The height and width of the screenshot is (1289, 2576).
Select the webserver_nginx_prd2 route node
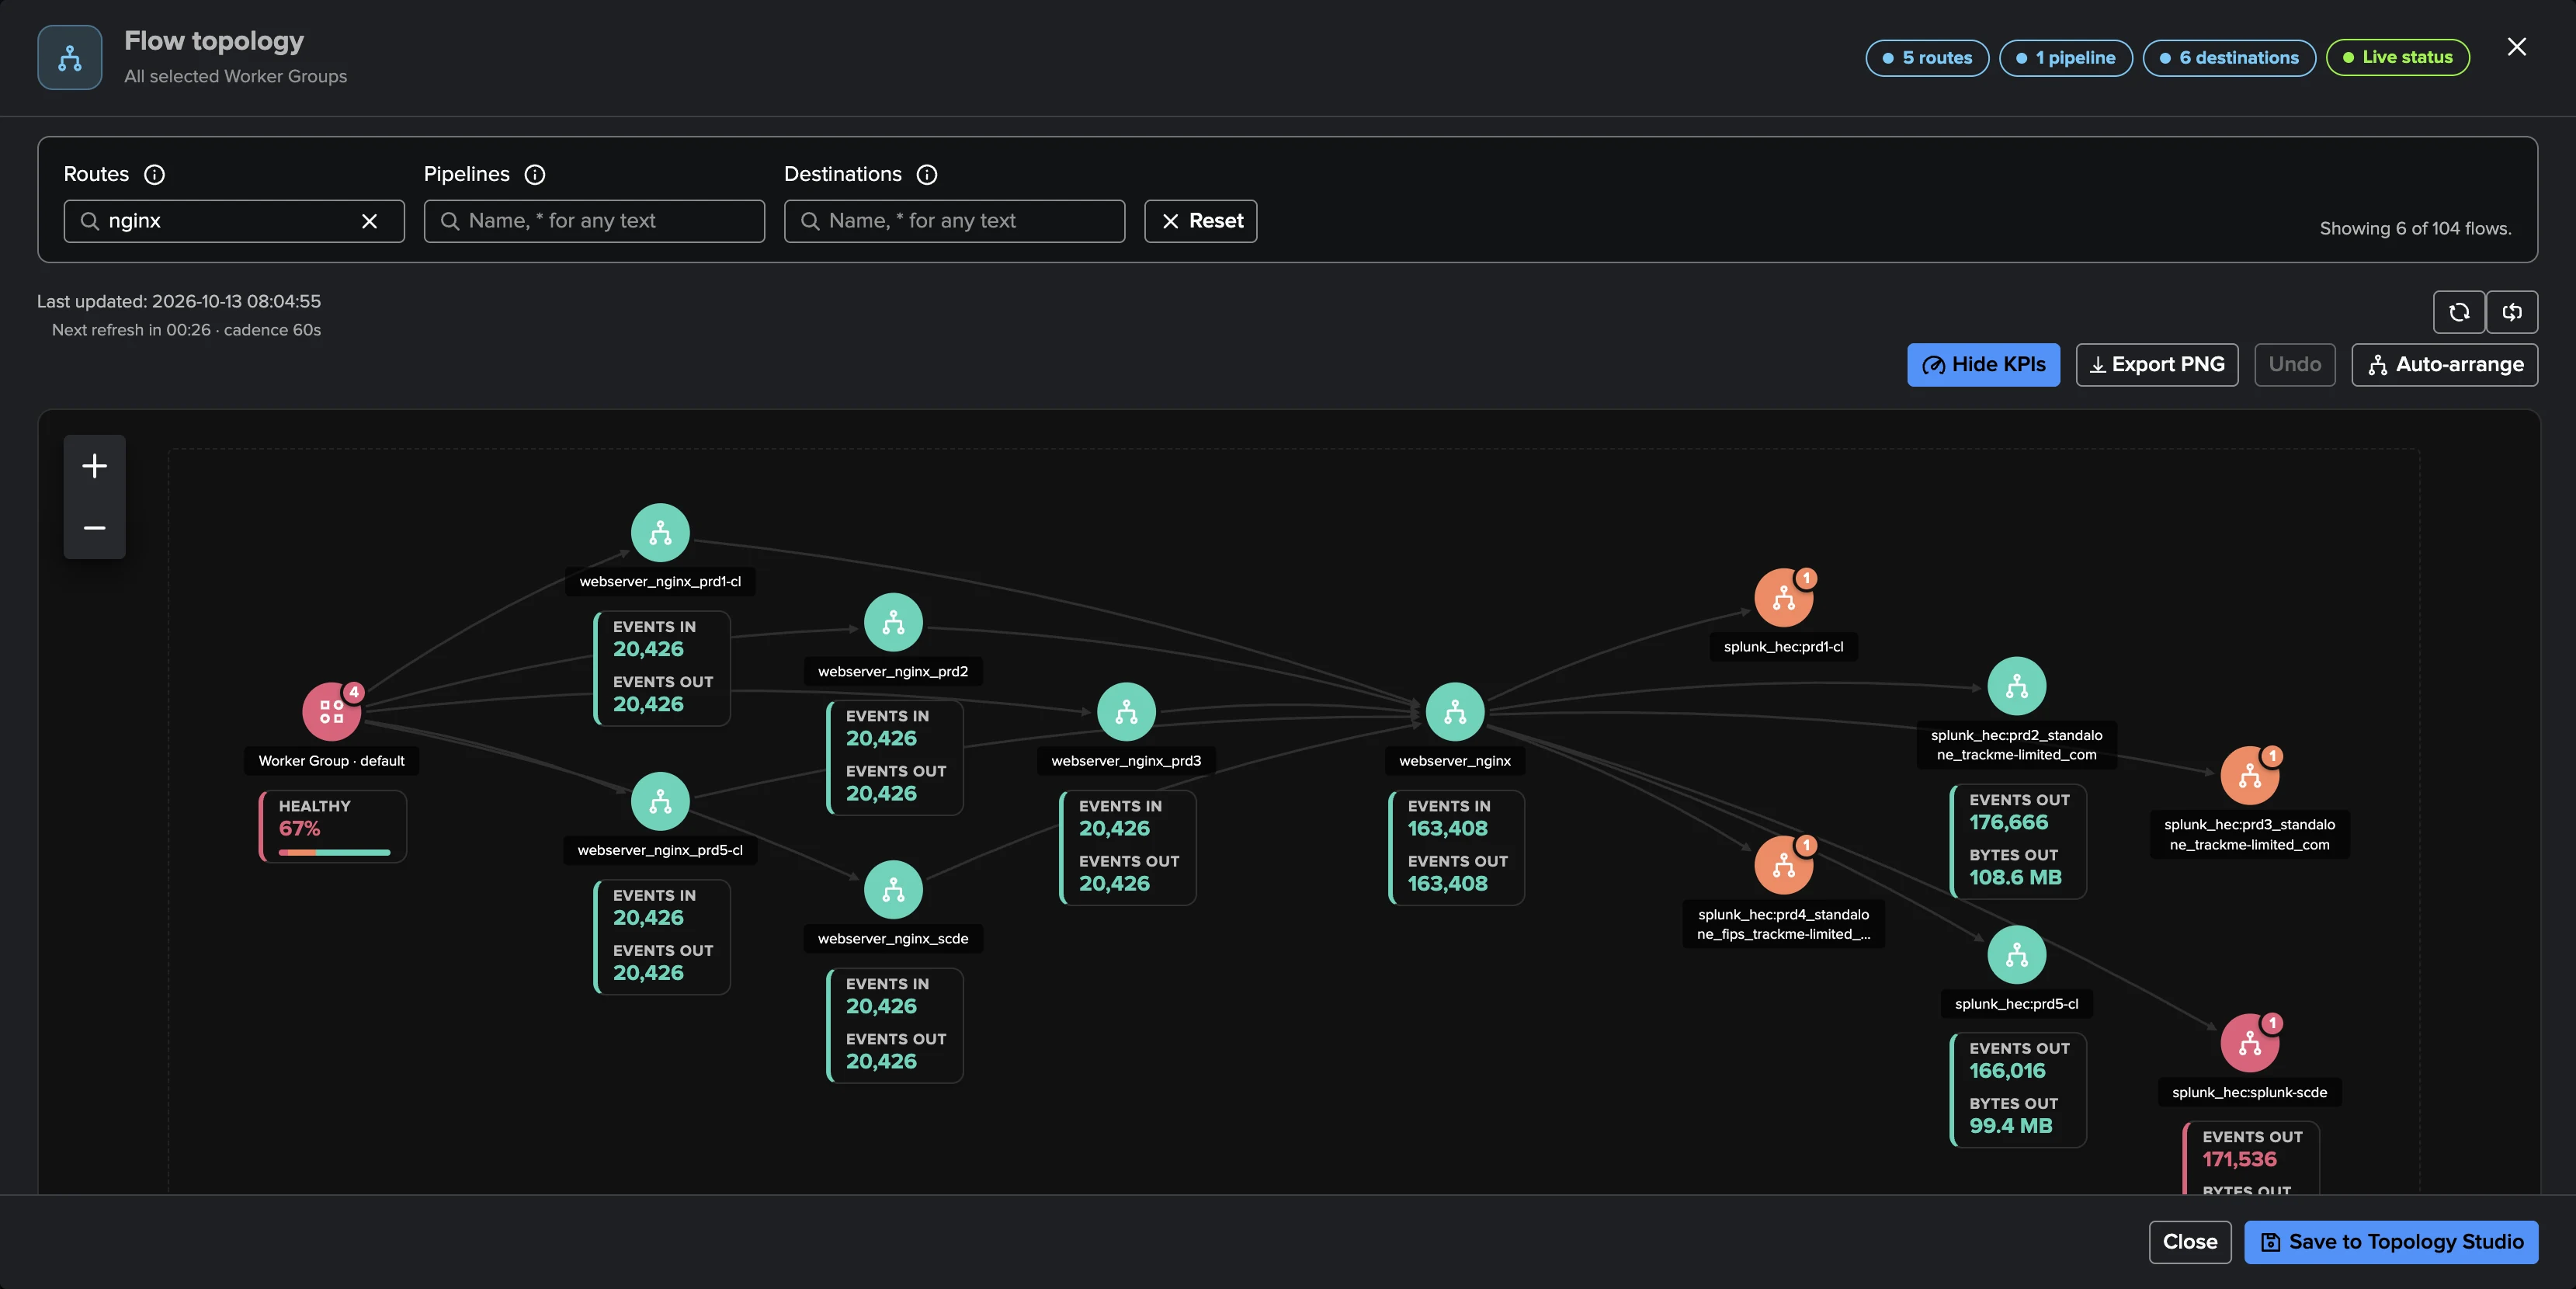coord(893,622)
